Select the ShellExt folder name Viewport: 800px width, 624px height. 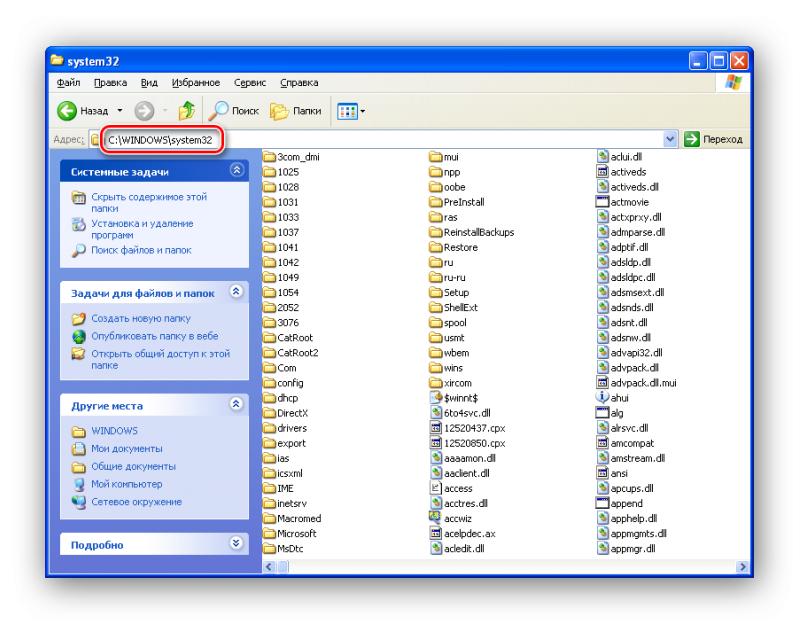(x=460, y=307)
